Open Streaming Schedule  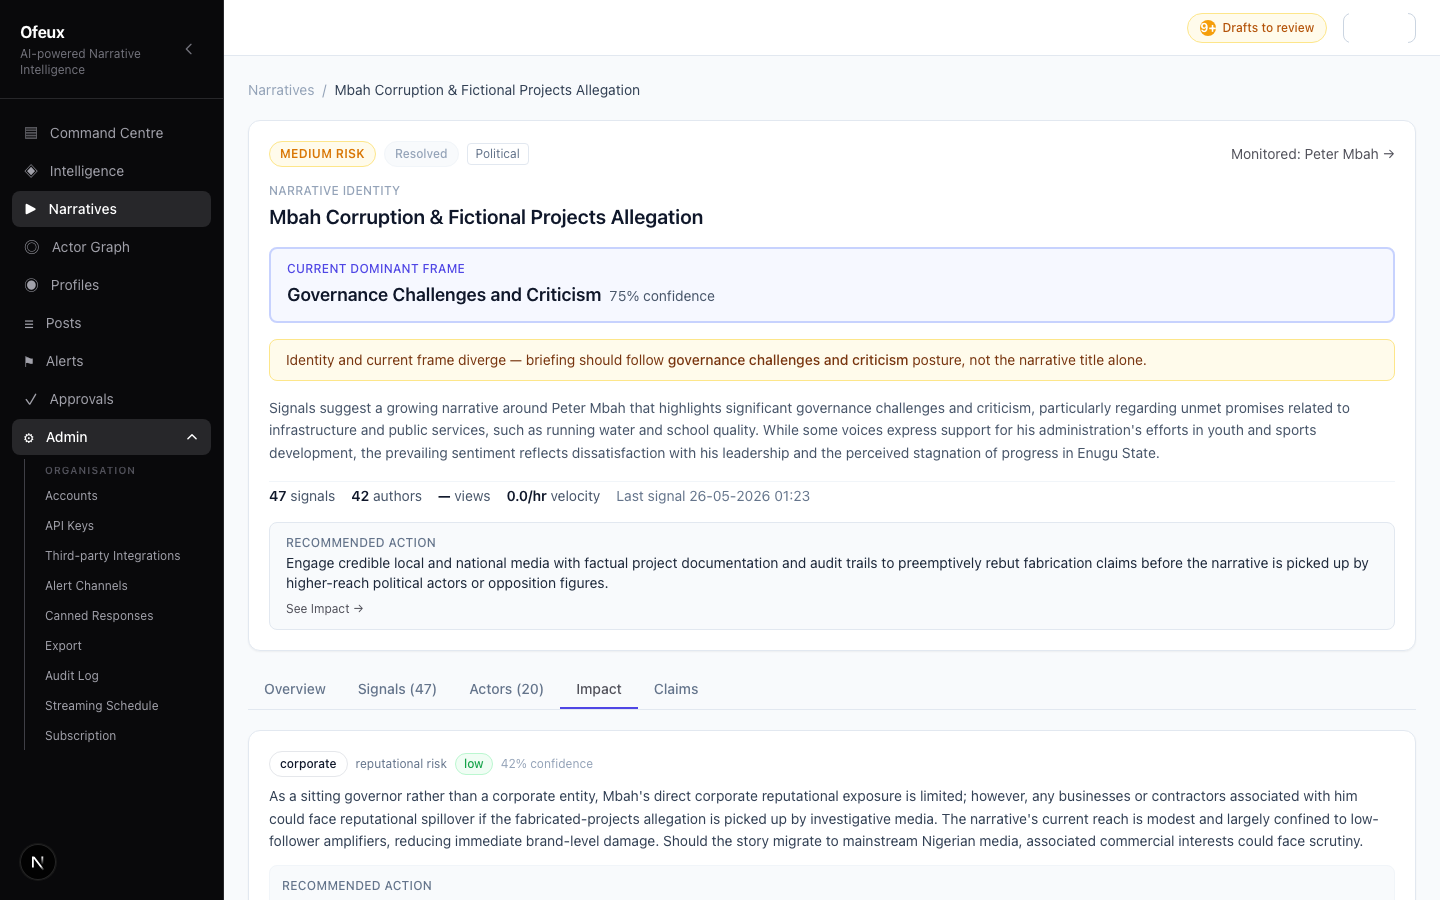[x=102, y=706]
